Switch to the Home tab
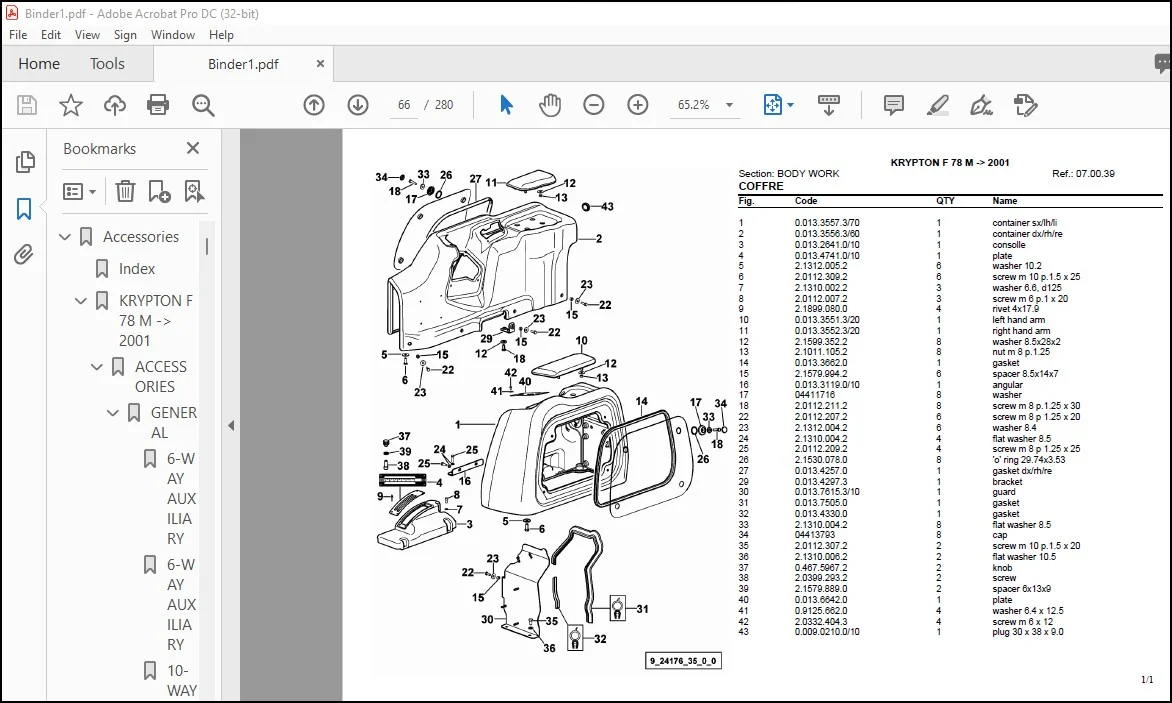 [39, 64]
